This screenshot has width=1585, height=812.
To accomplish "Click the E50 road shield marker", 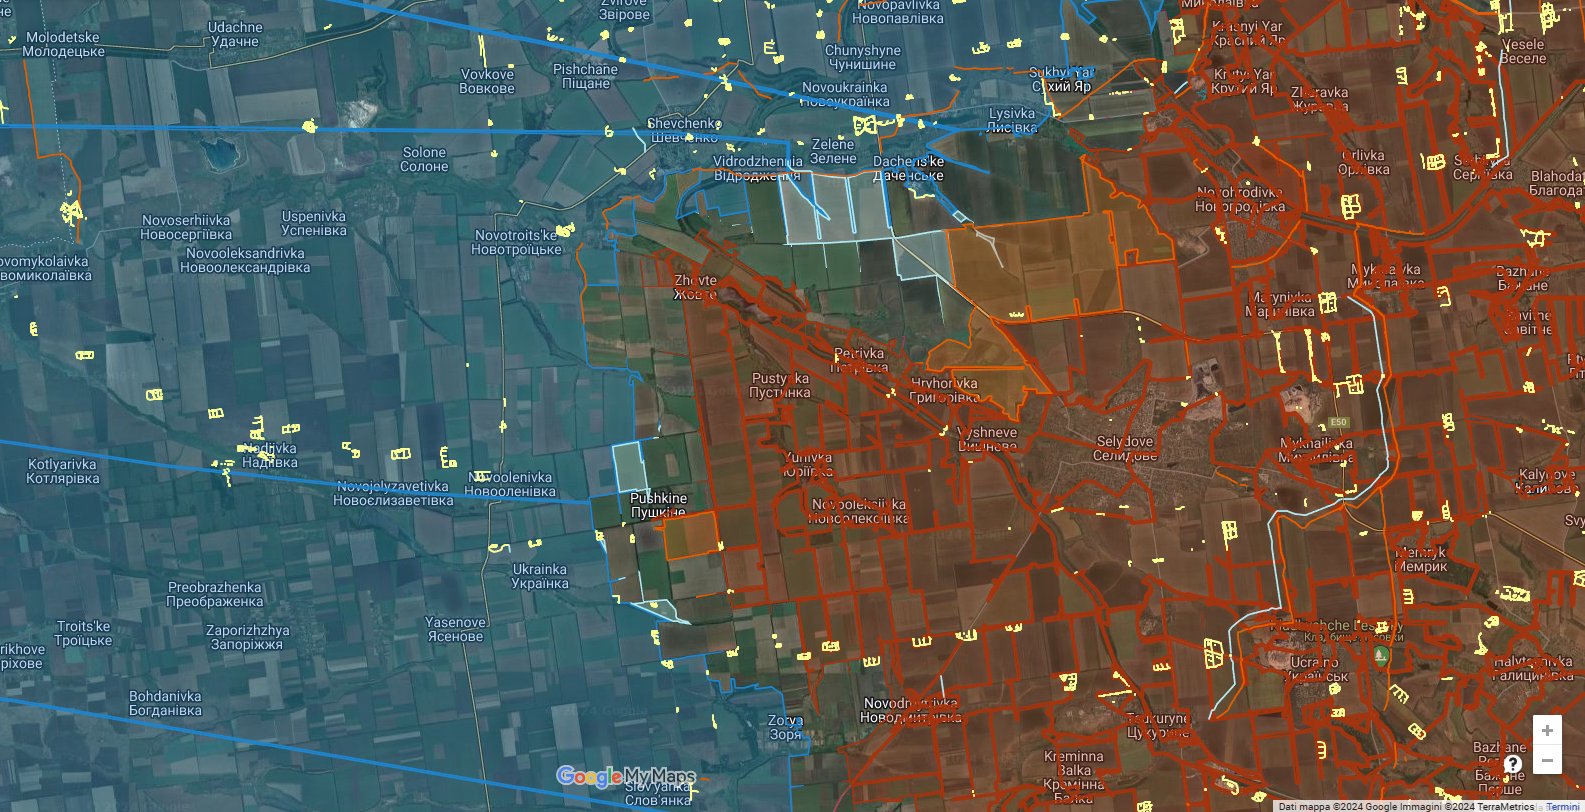I will [1338, 422].
